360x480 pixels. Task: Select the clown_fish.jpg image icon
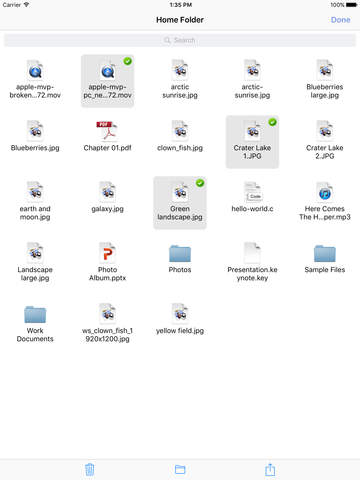pyautogui.click(x=180, y=131)
